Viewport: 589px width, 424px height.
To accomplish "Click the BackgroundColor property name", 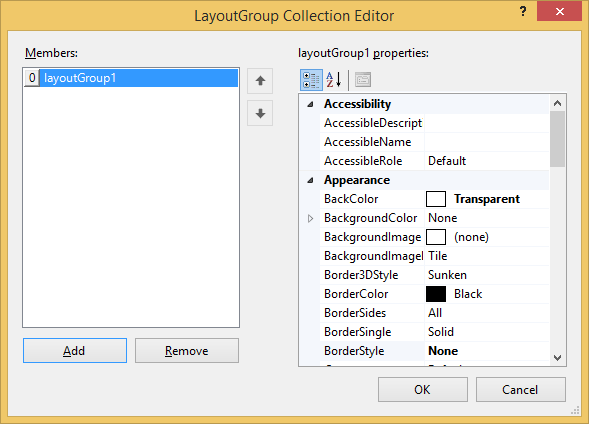I will (371, 218).
